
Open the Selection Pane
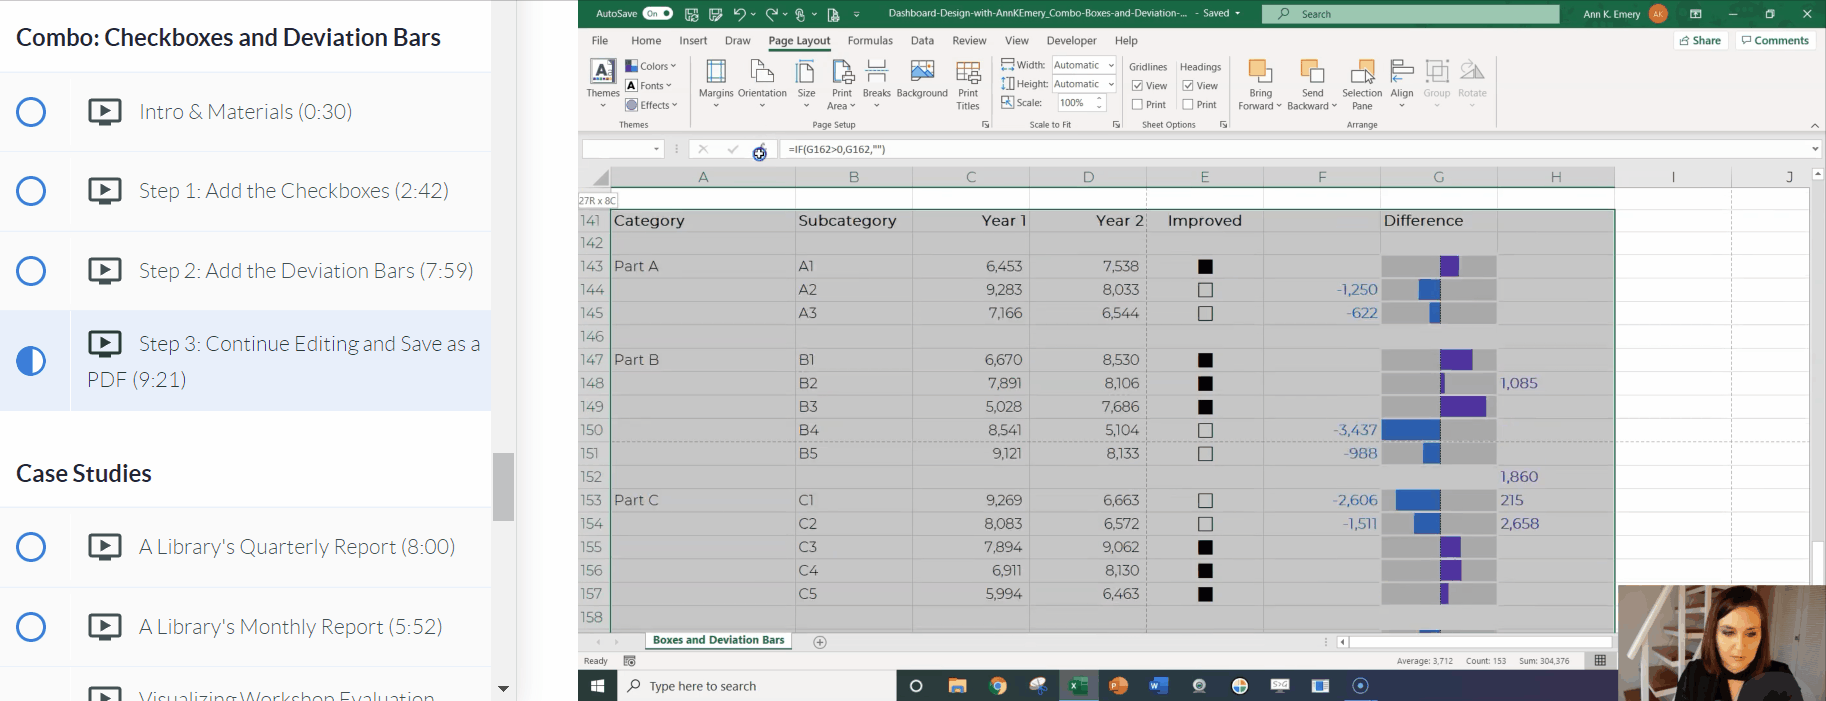coord(1362,84)
